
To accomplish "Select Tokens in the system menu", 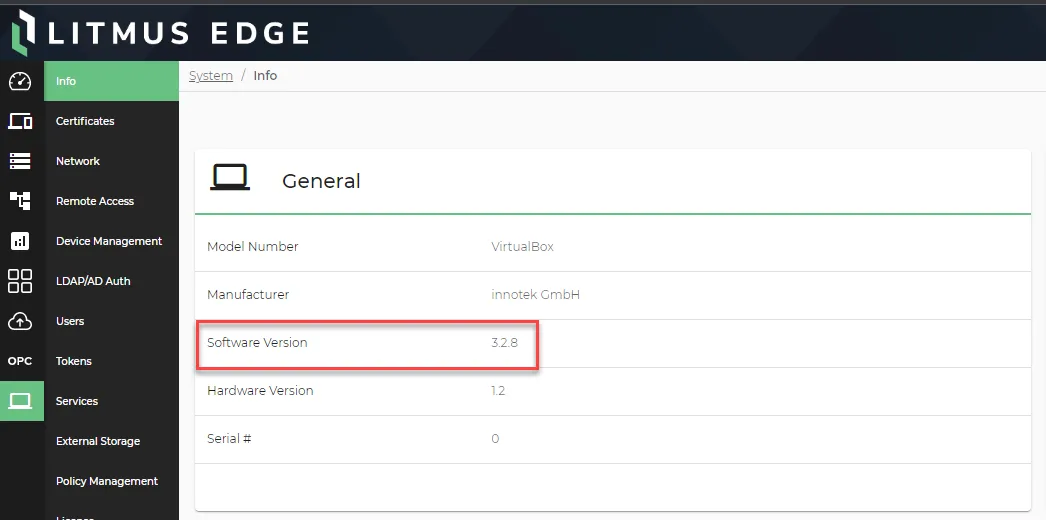I will [74, 361].
